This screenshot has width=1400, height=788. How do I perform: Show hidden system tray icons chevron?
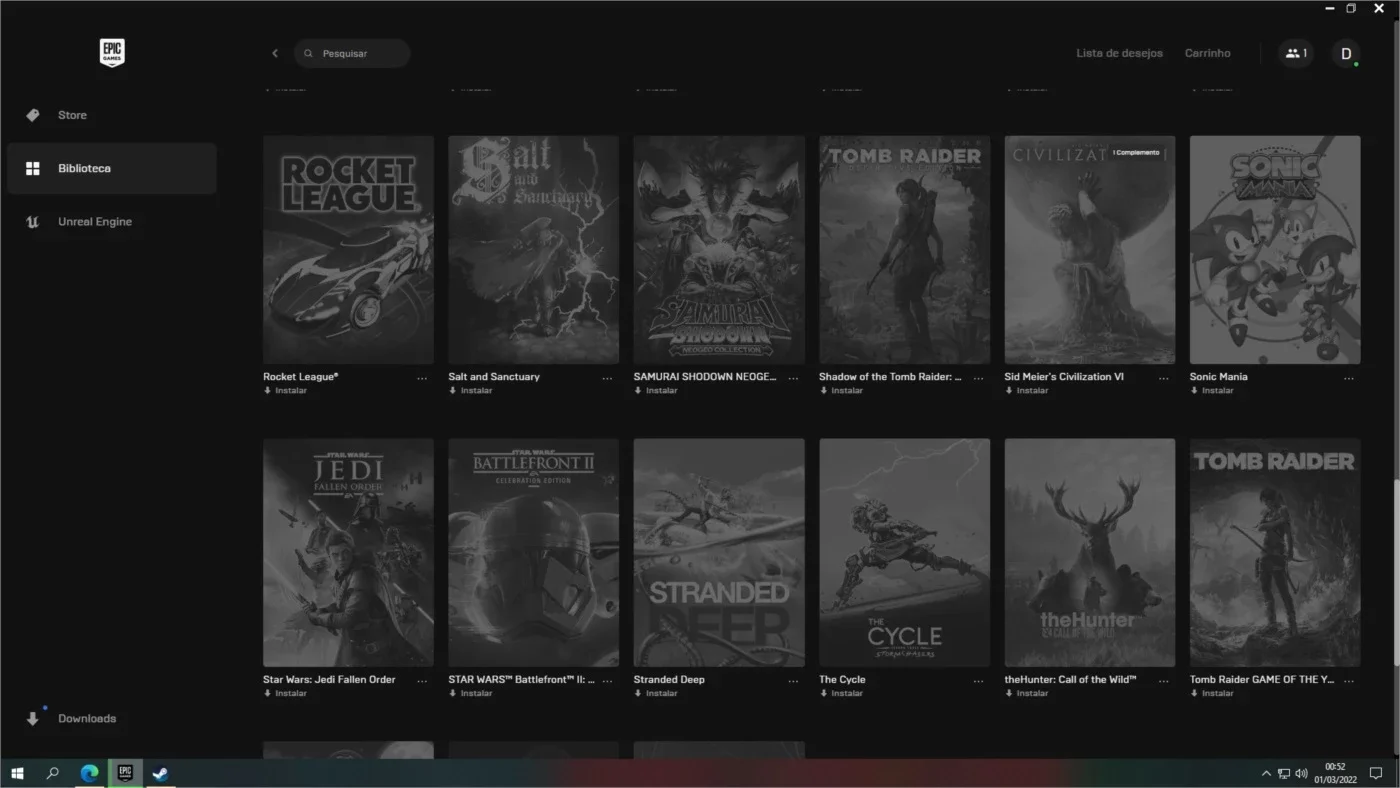[1266, 773]
